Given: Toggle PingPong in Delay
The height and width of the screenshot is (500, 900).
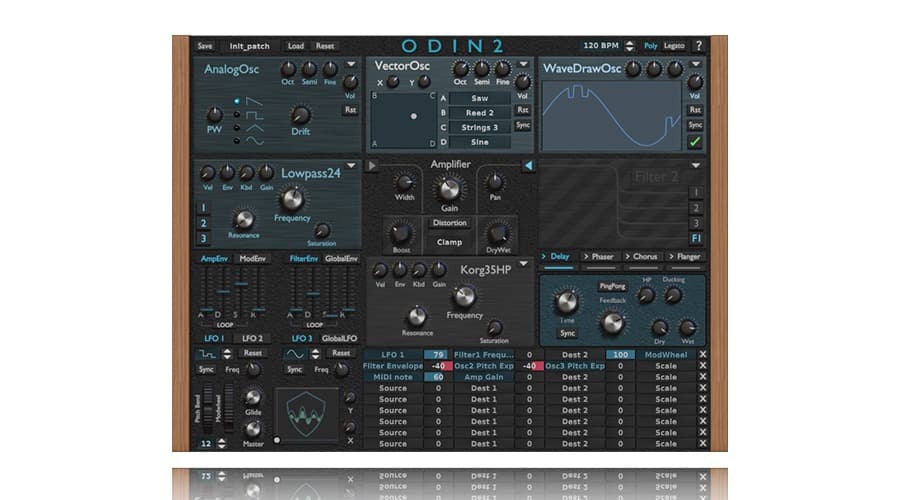Looking at the screenshot, I should (612, 286).
